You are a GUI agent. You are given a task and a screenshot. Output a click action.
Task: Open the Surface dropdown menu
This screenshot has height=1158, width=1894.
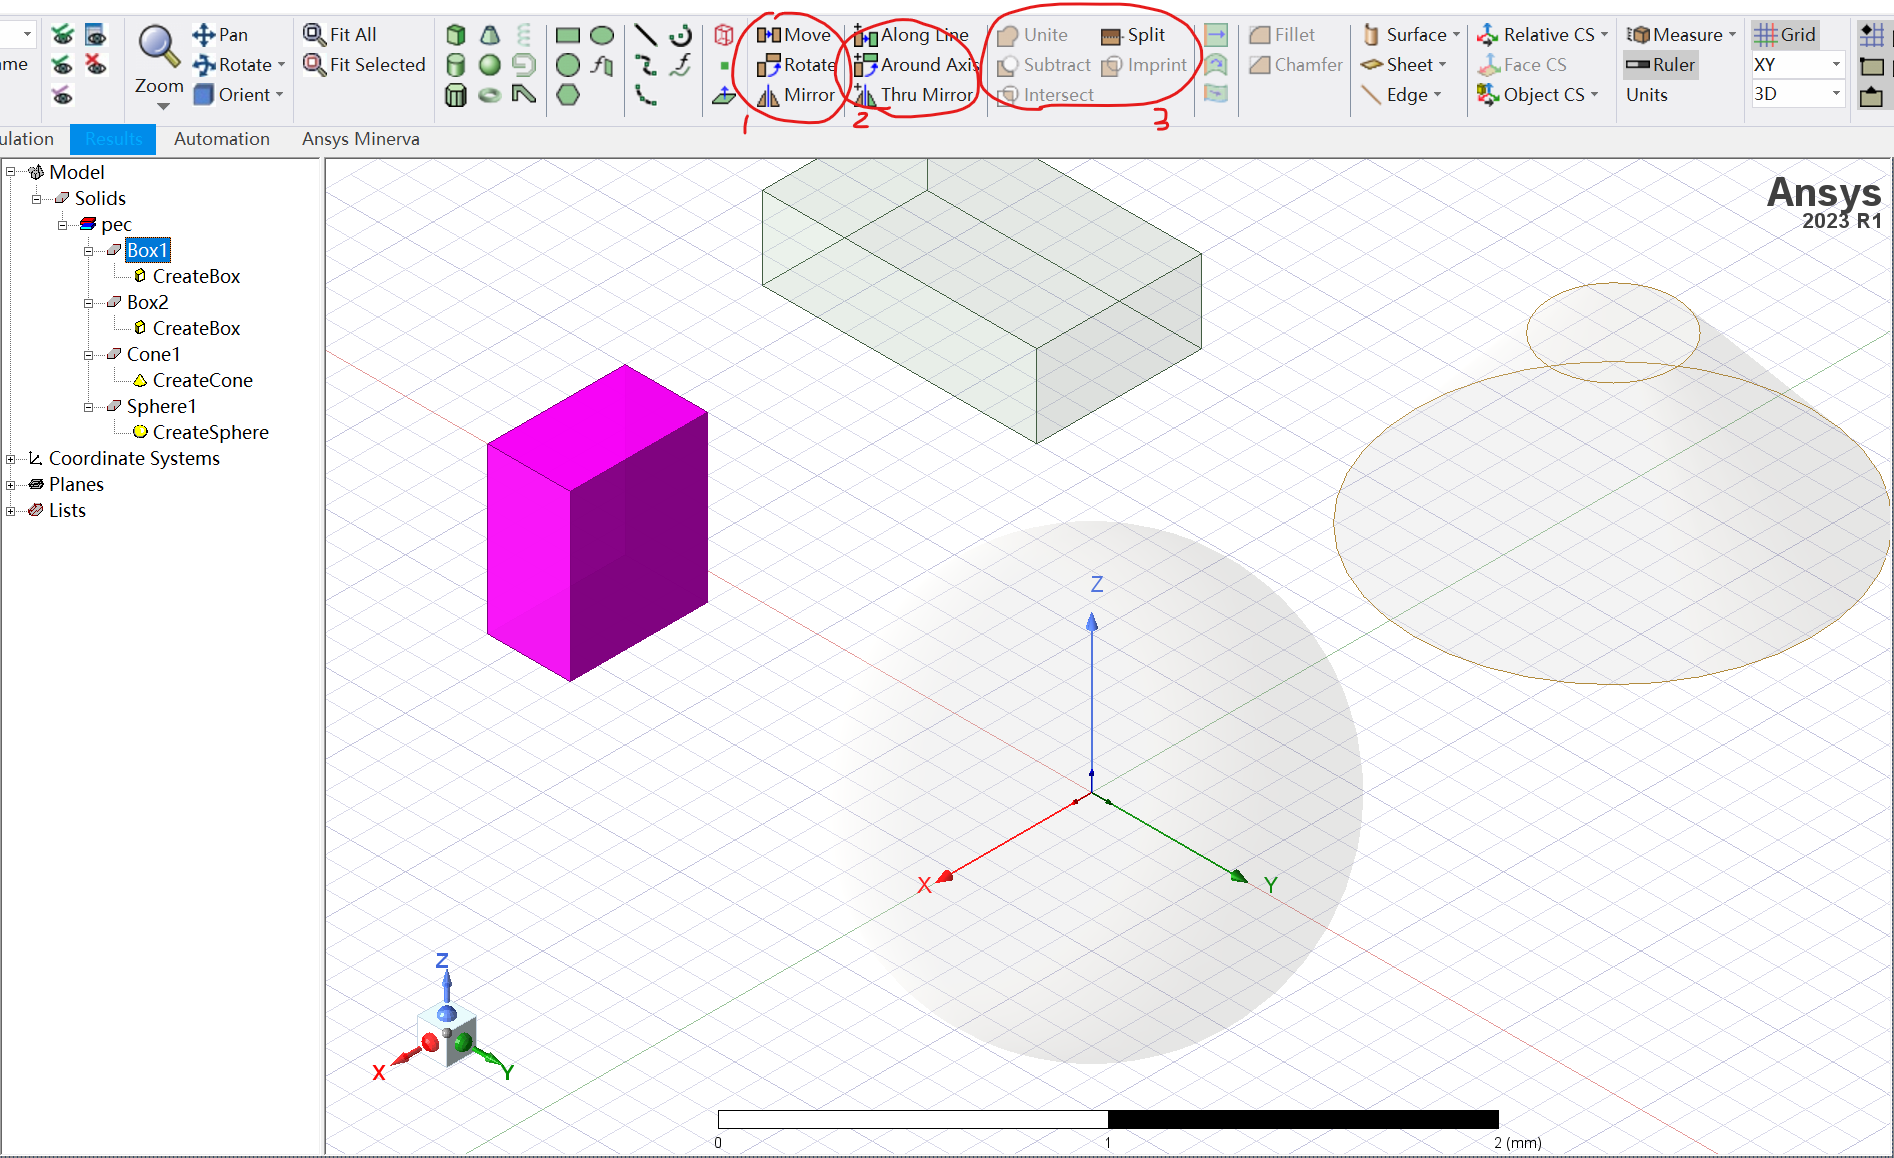[x=1411, y=35]
